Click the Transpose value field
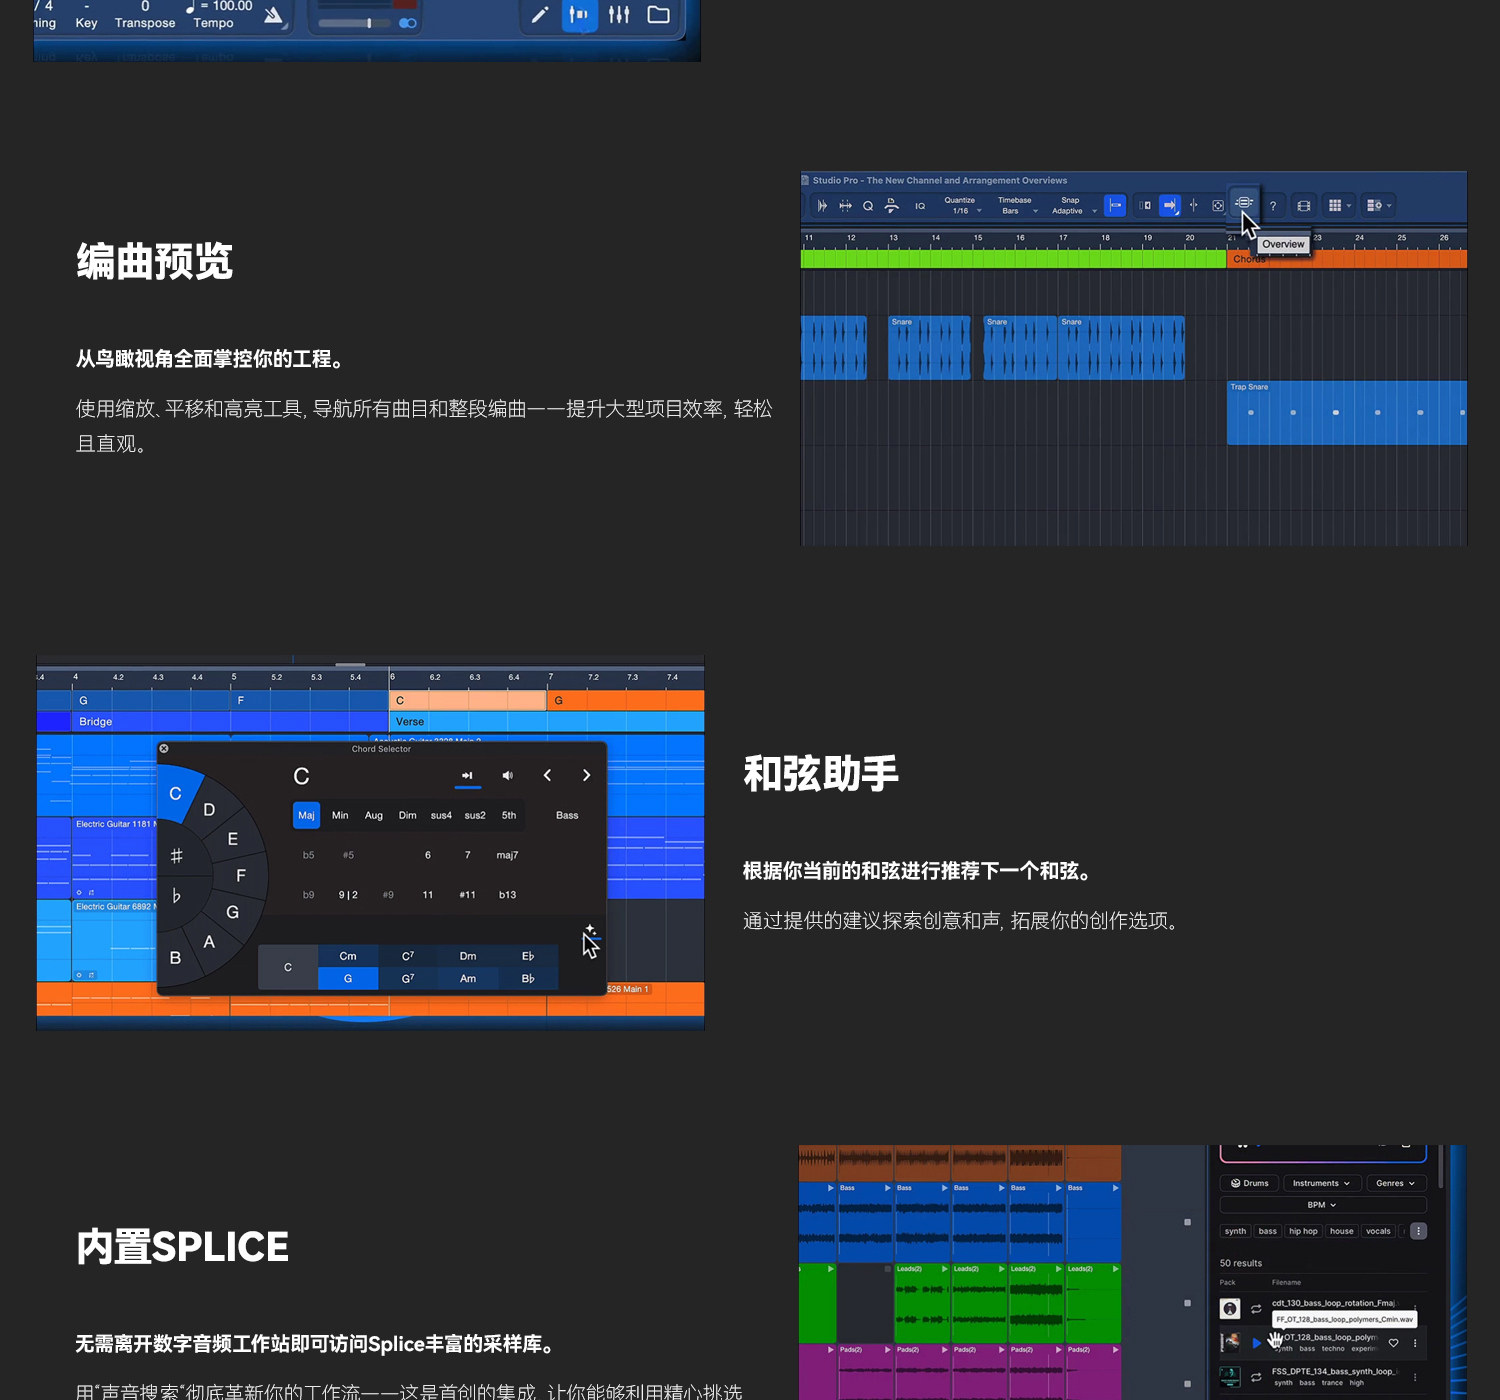 (145, 6)
